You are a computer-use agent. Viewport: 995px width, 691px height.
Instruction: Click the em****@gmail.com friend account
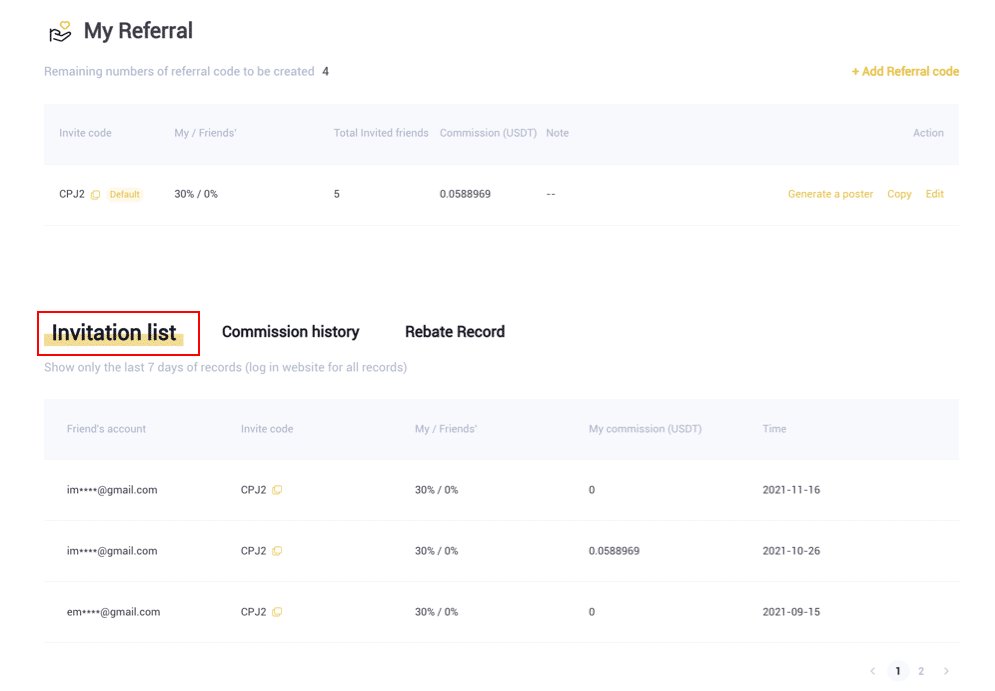click(x=113, y=612)
